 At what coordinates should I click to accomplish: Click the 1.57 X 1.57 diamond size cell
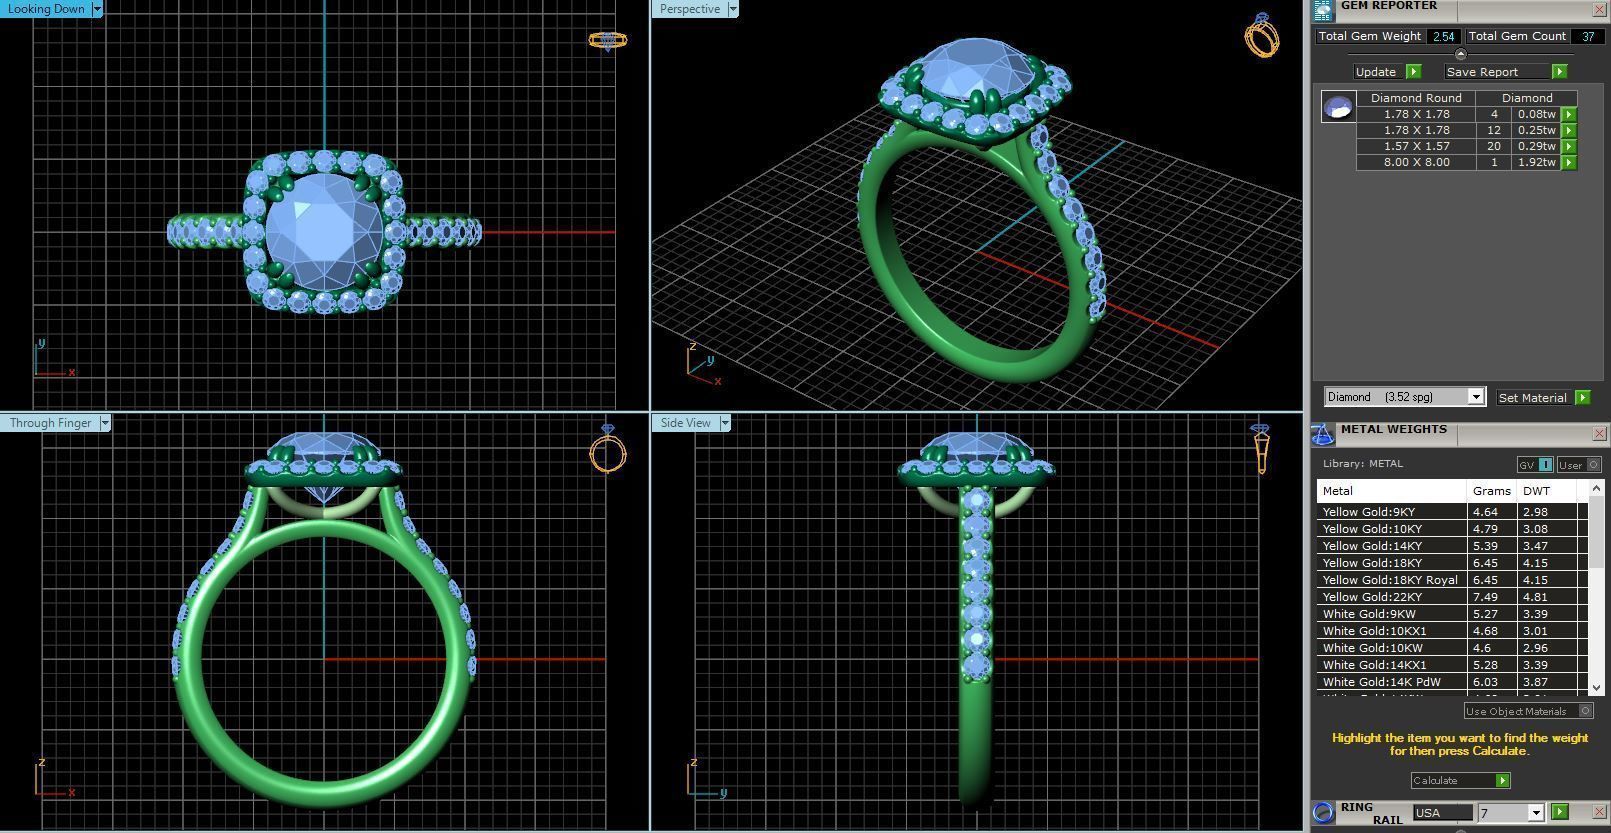pos(1416,146)
